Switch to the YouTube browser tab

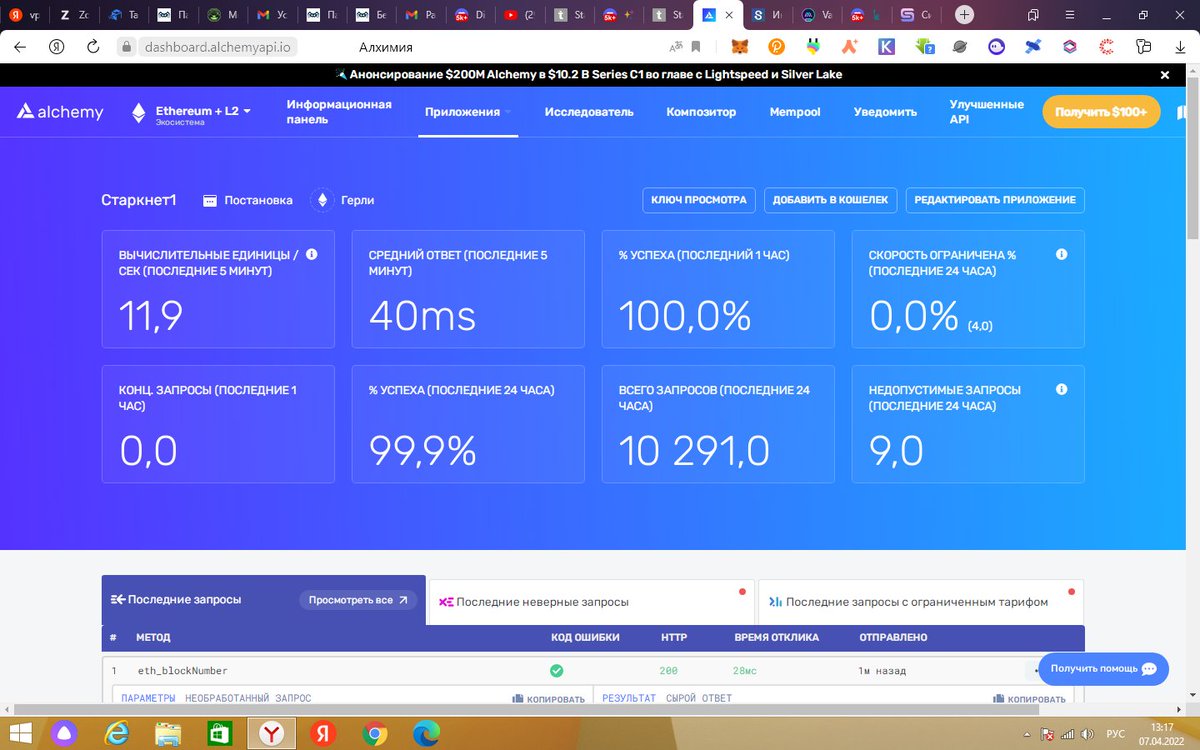coord(519,15)
